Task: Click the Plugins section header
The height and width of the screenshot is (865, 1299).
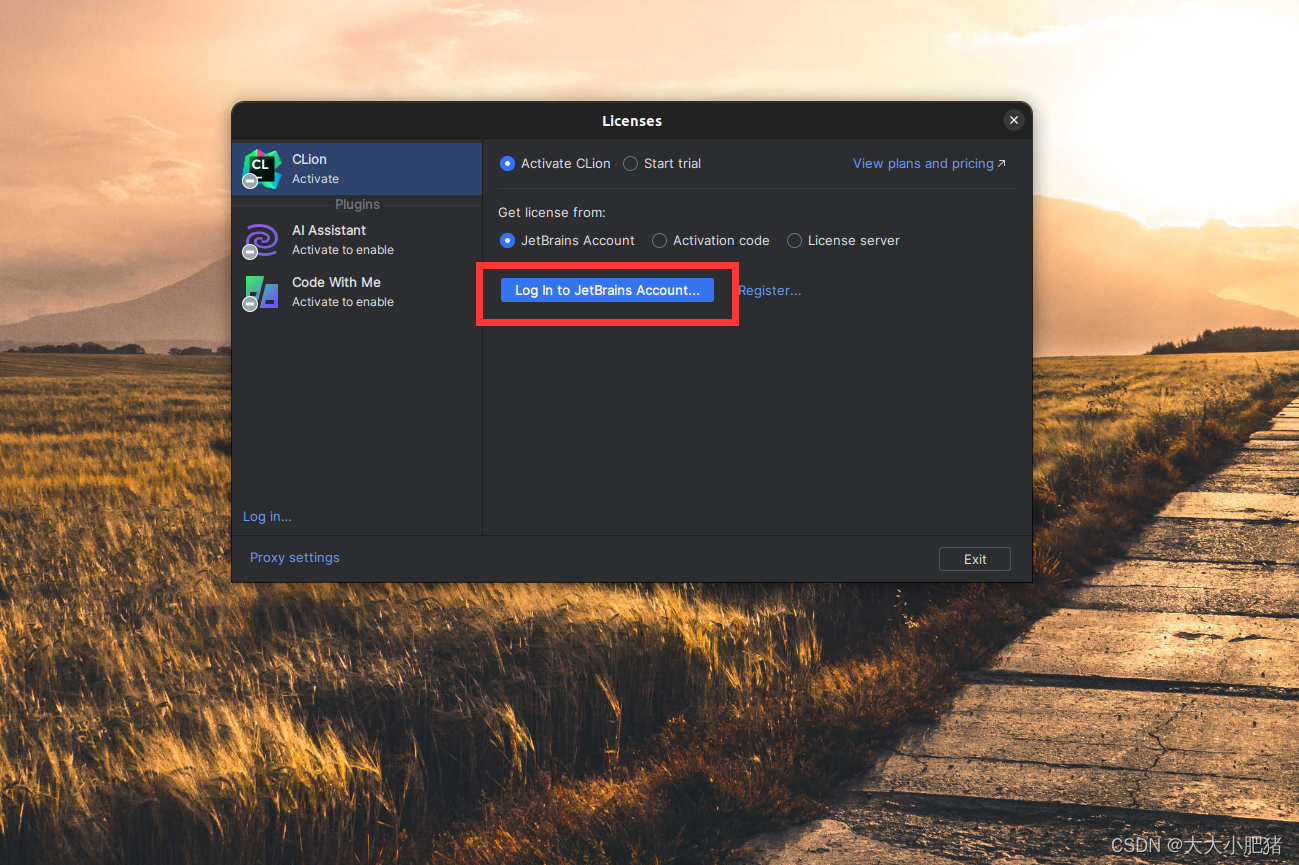Action: pyautogui.click(x=357, y=204)
